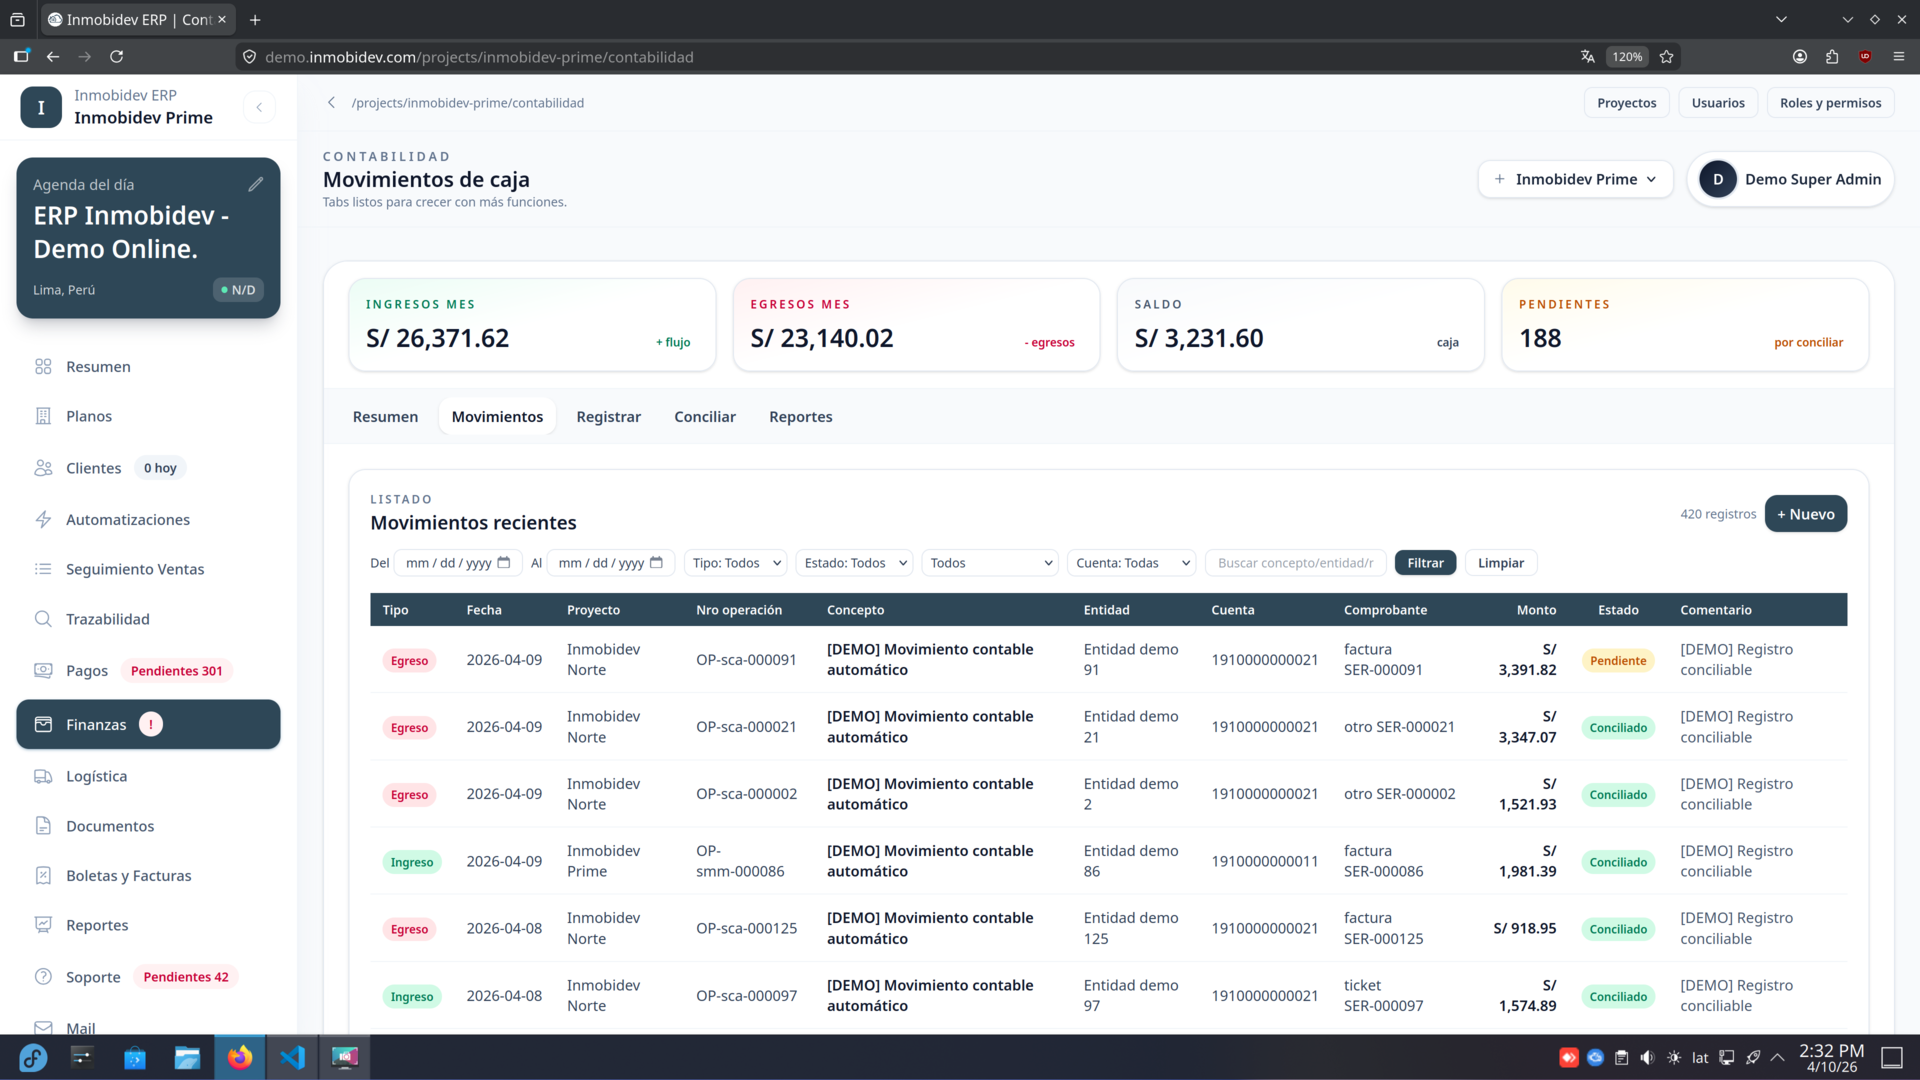Open the Inmobidev Prime project dropdown
1920x1080 pixels.
coord(1575,179)
